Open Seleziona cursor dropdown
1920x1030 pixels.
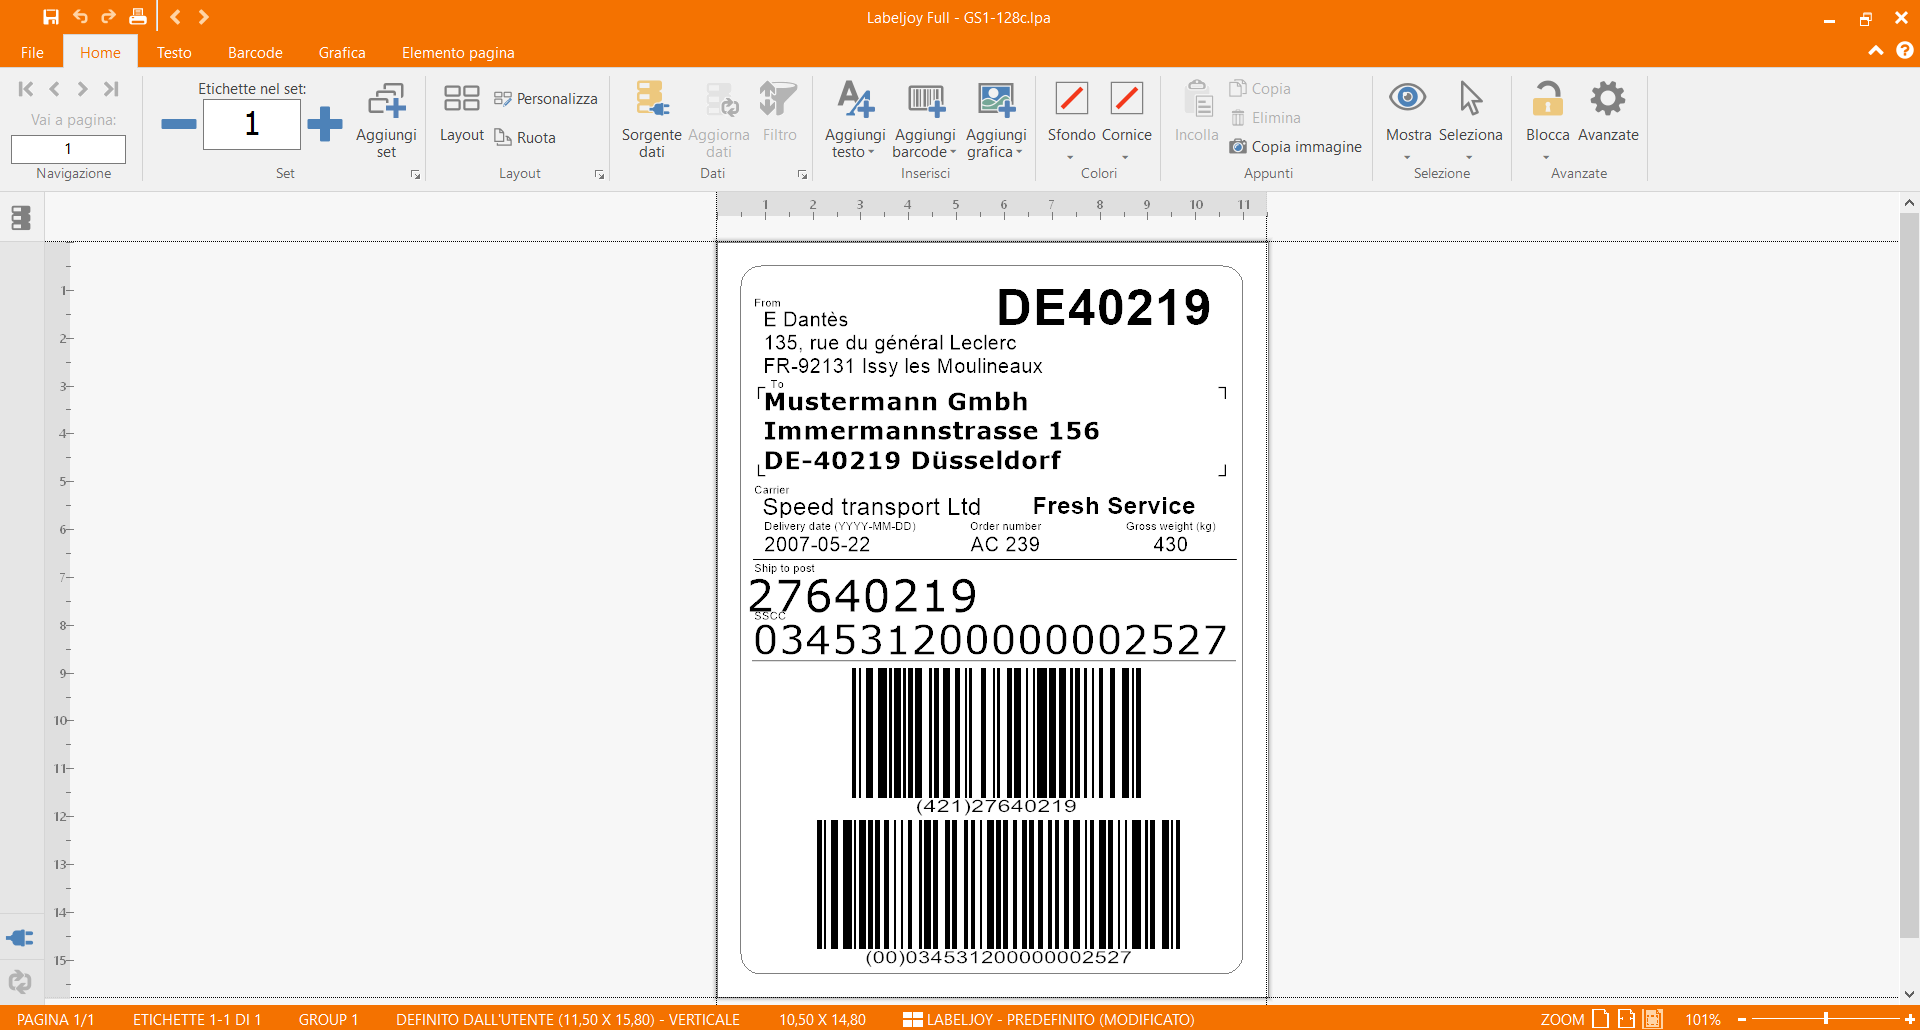pos(1470,119)
